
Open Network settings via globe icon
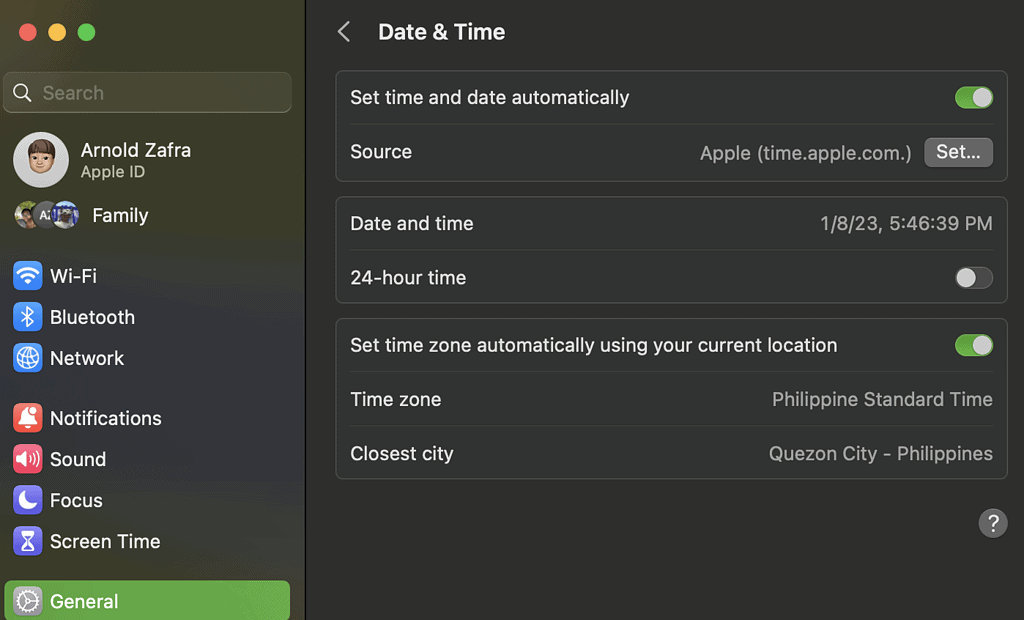[x=28, y=358]
